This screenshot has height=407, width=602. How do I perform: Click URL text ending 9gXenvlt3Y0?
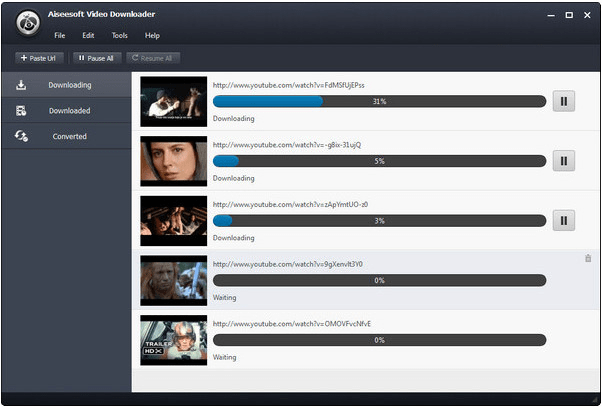tap(288, 264)
